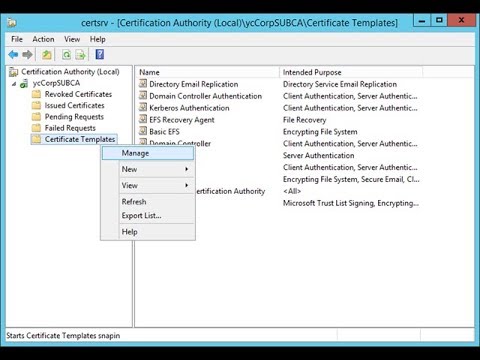
Task: Select the Certification Authority (Local) root label
Action: pyautogui.click(x=70, y=72)
